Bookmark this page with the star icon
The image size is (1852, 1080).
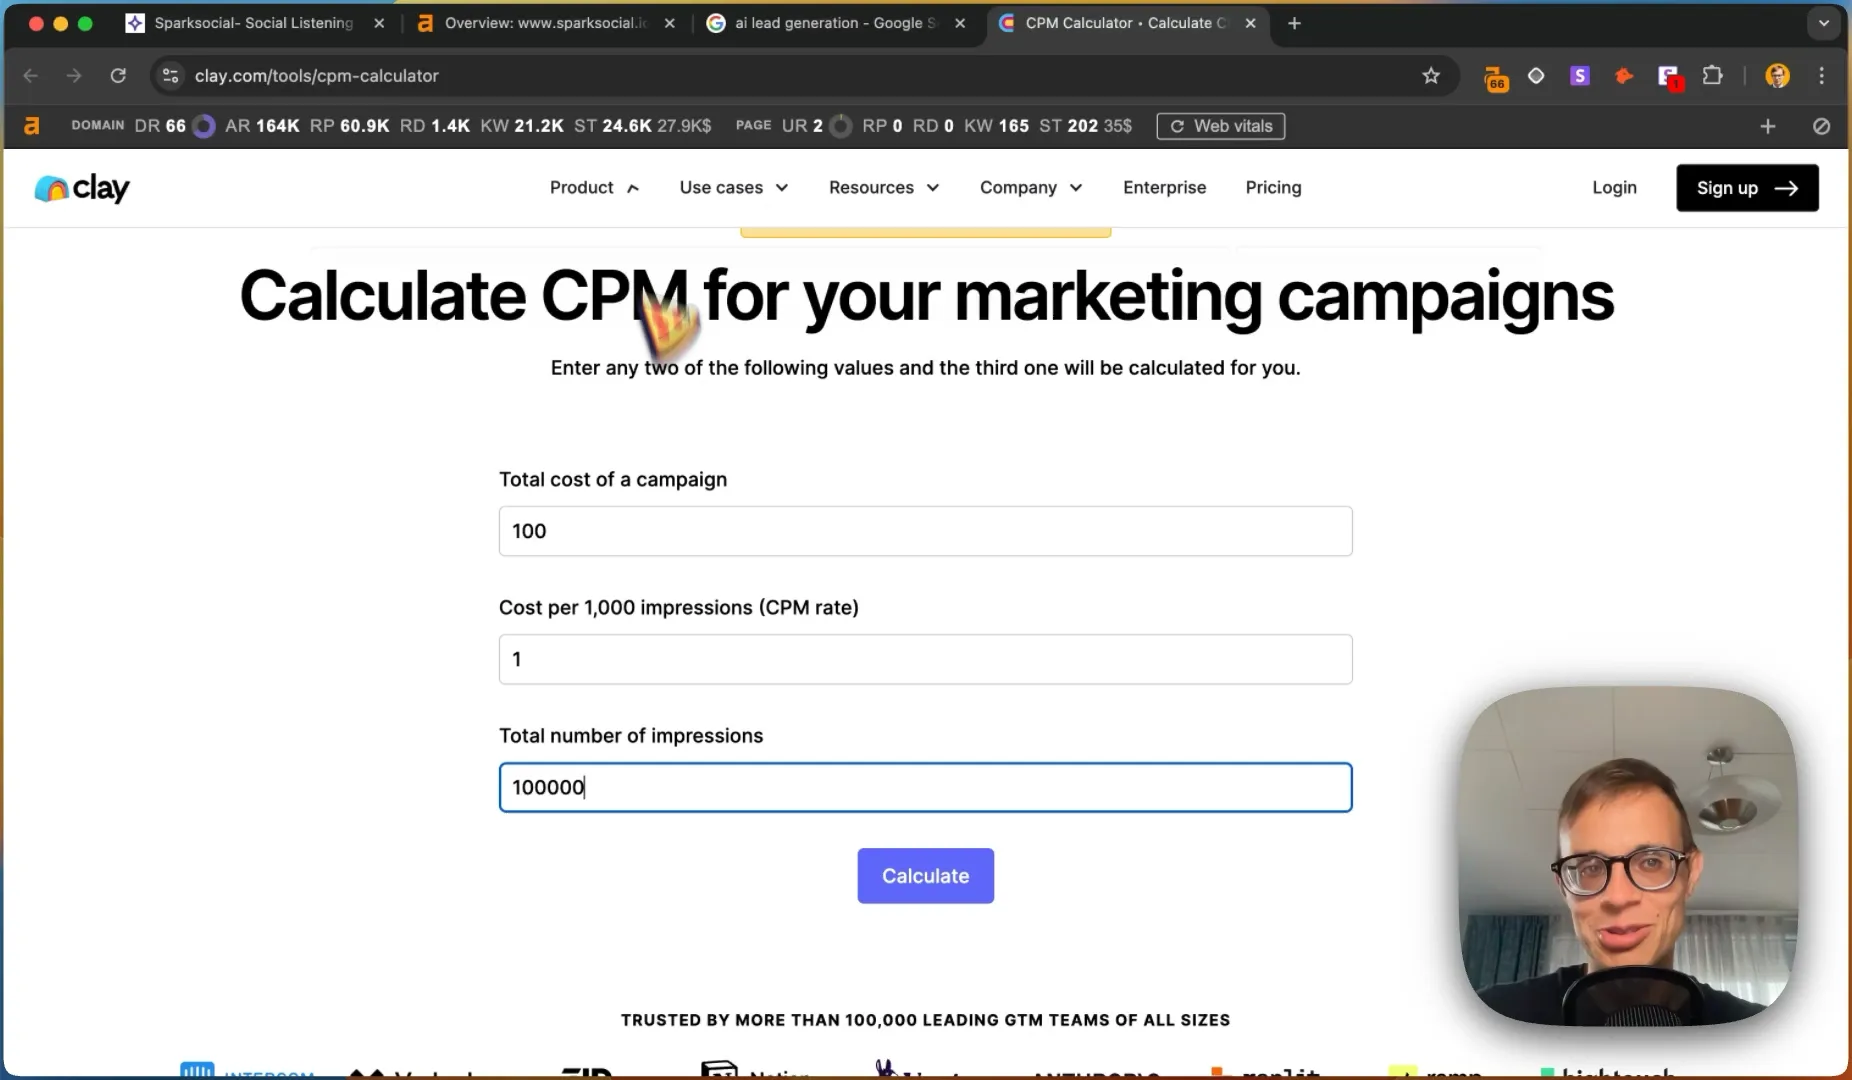pos(1431,76)
